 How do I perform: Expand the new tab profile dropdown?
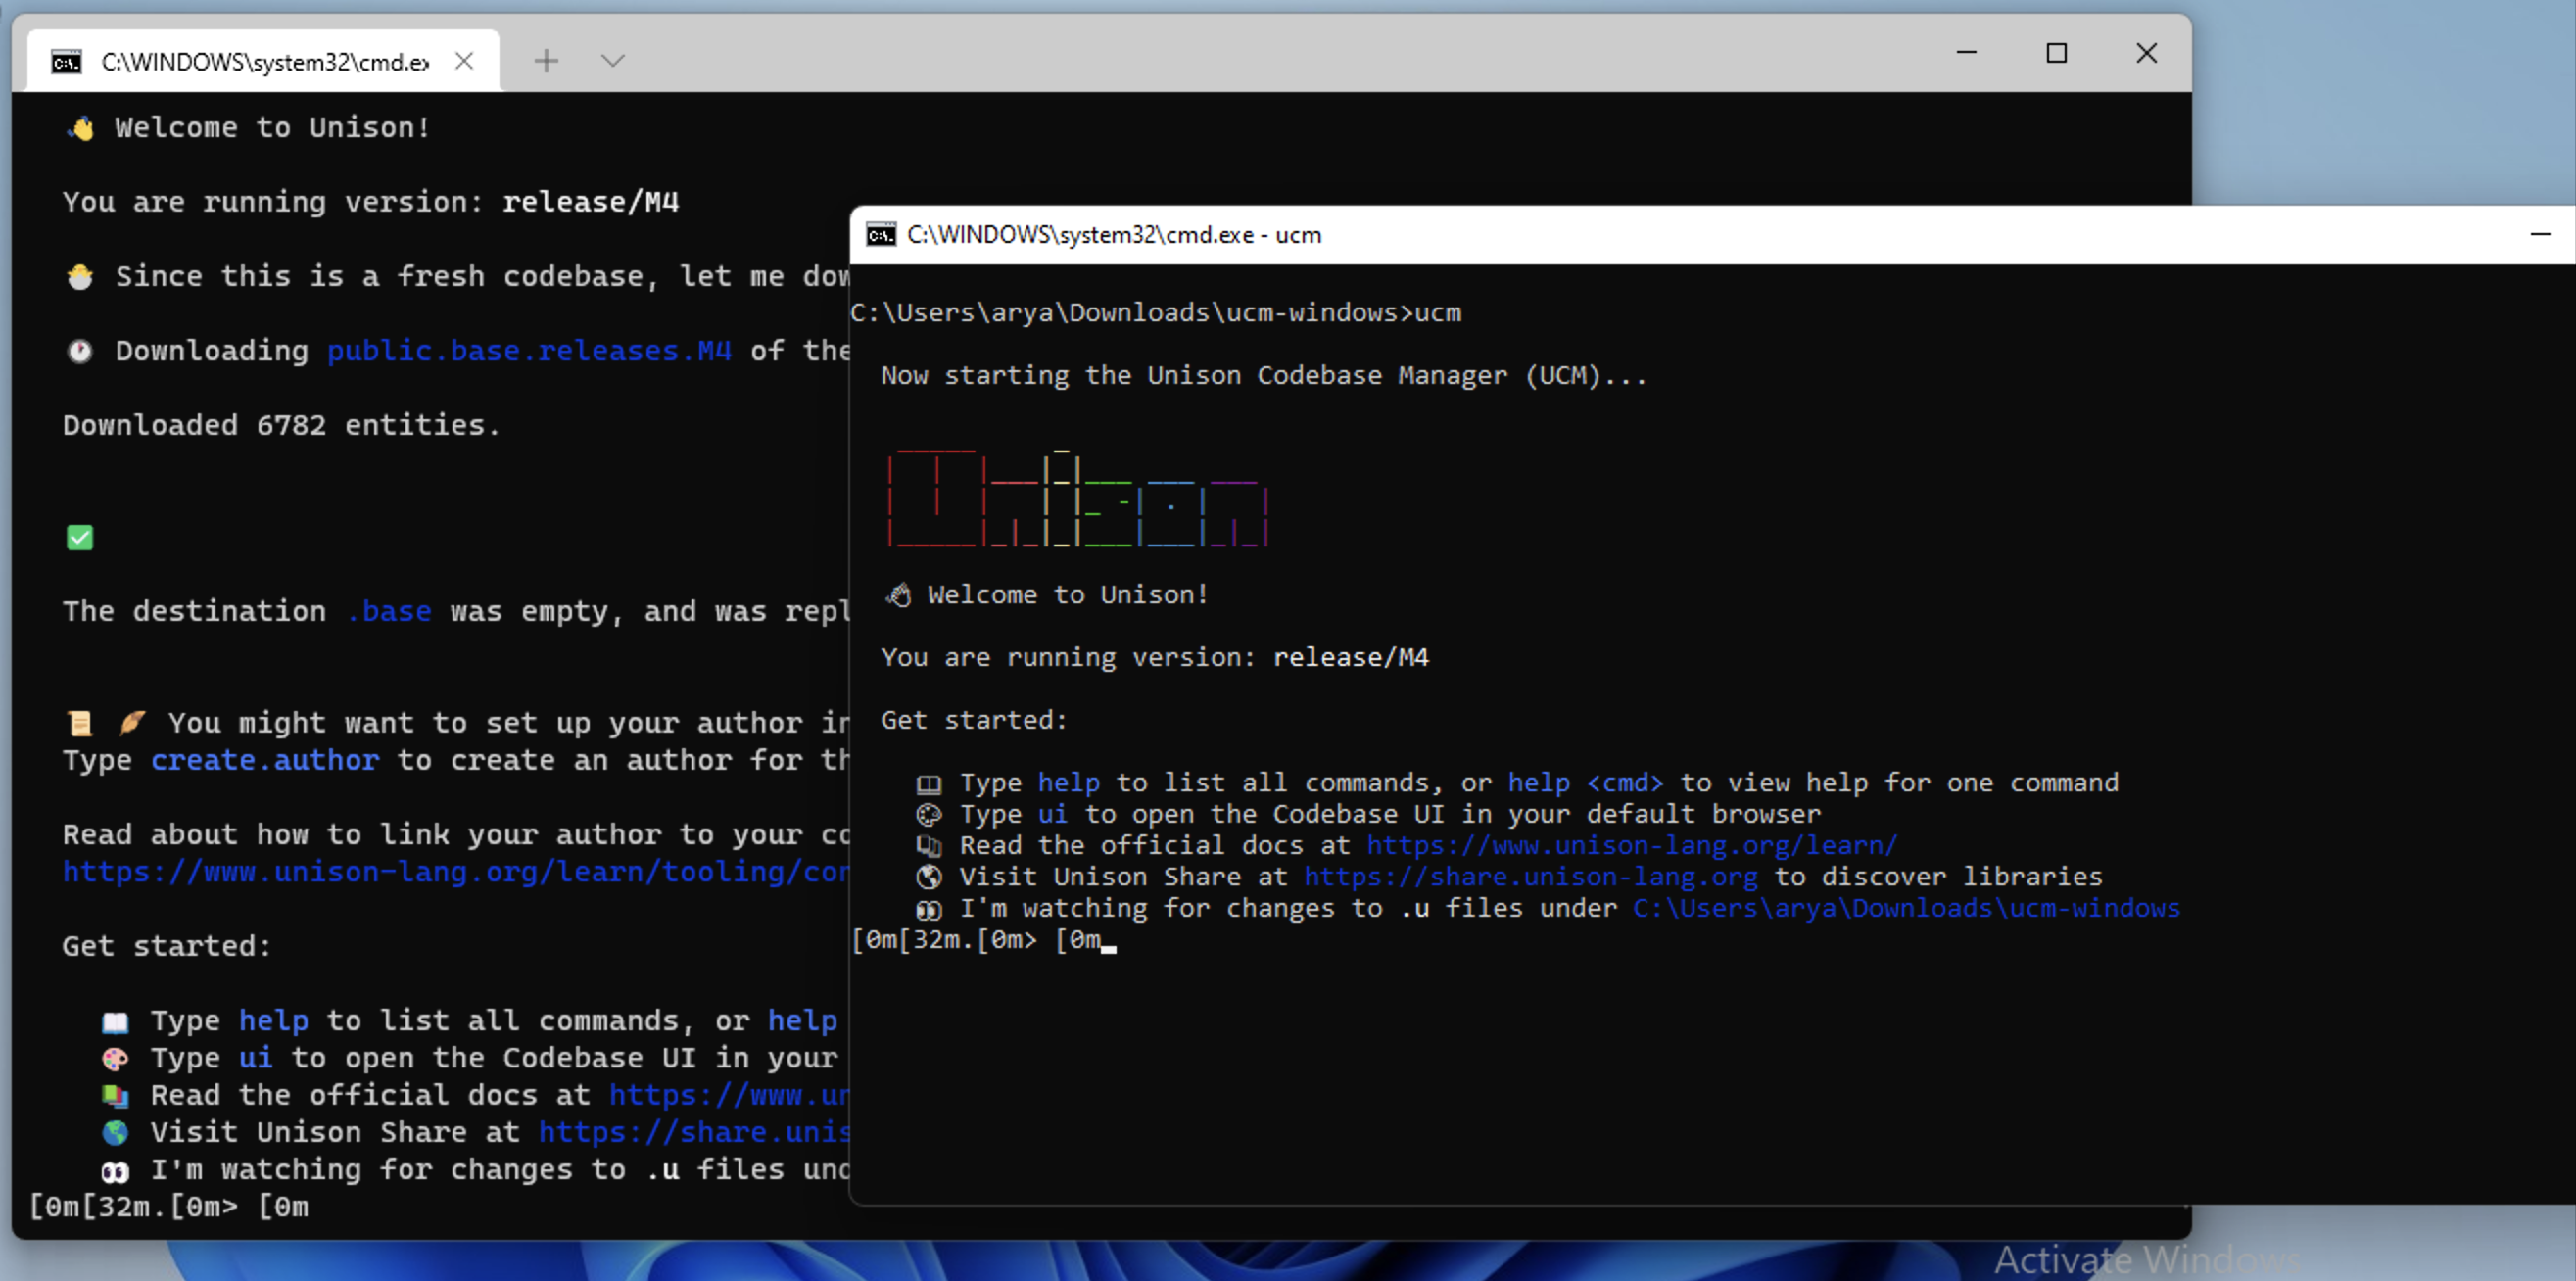coord(613,61)
